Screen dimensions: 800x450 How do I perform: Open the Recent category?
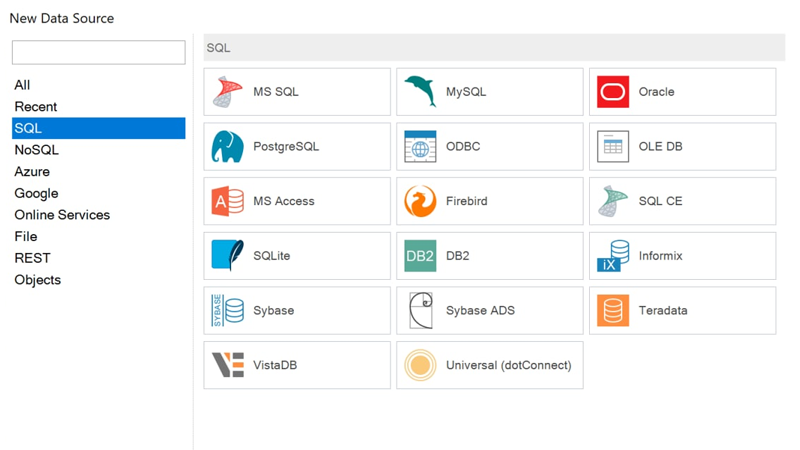[98, 107]
